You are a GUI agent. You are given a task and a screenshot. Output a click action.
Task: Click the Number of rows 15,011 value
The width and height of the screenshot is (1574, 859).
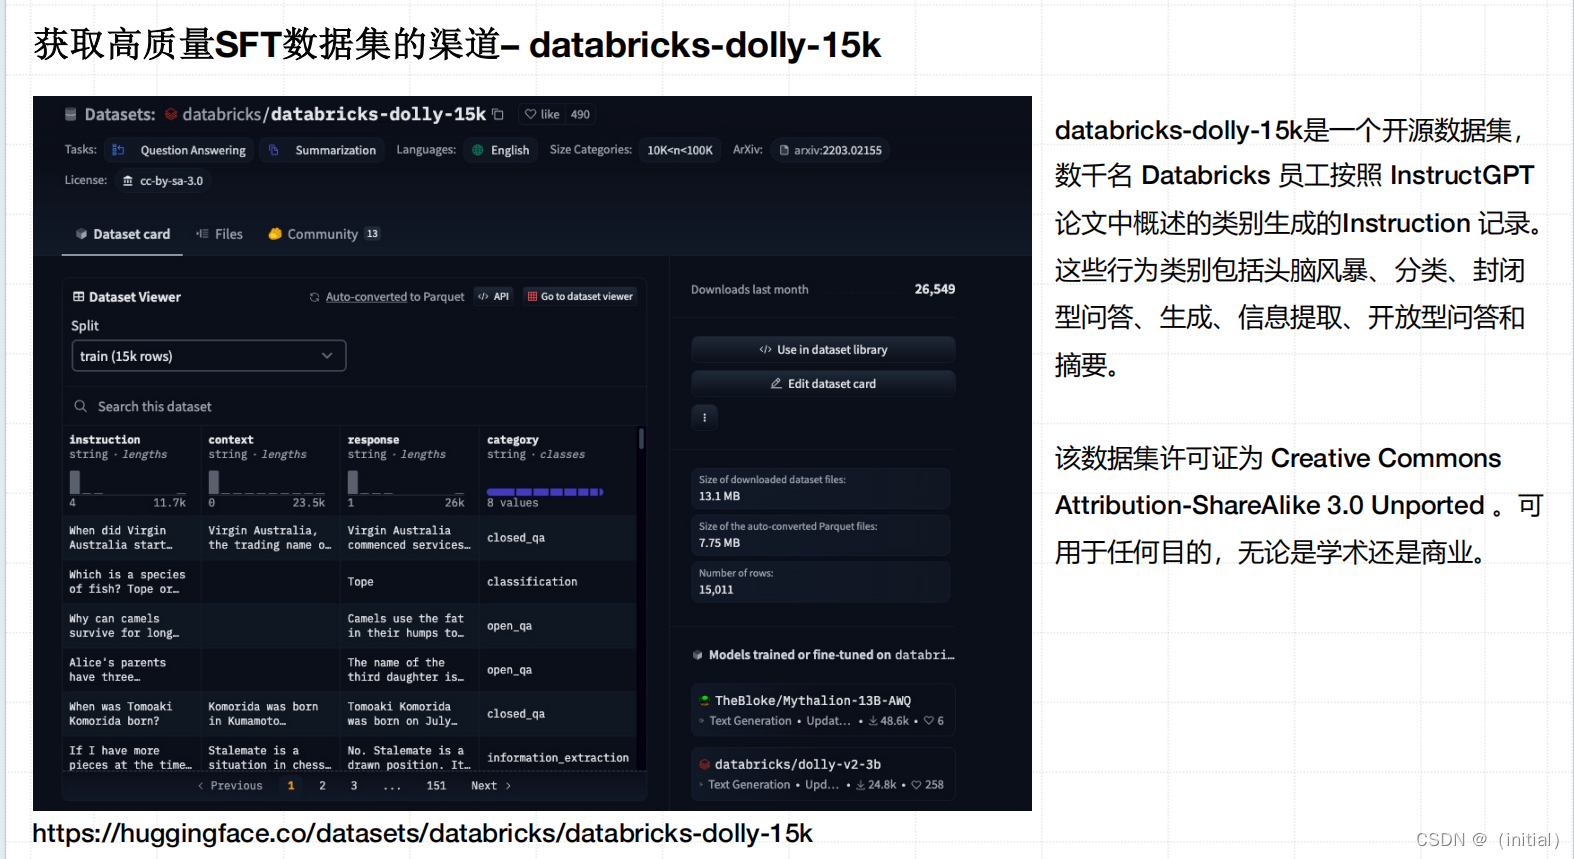pyautogui.click(x=716, y=590)
